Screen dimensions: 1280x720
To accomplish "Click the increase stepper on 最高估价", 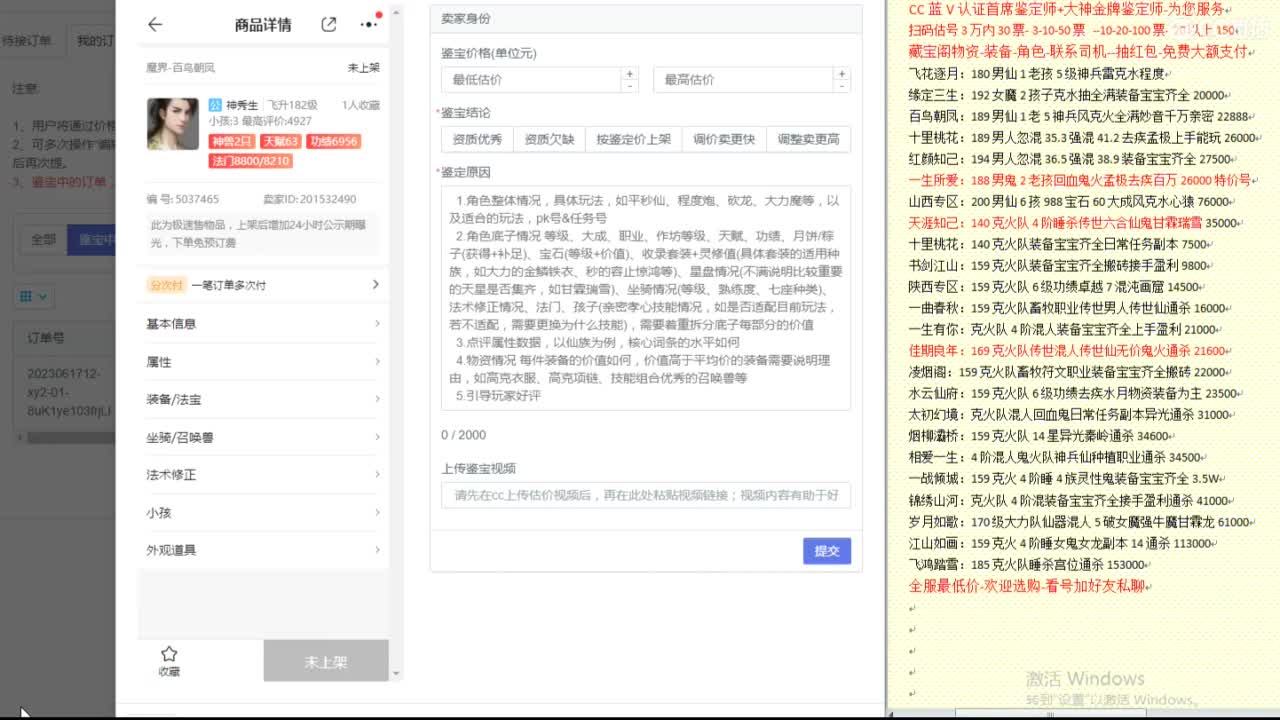I will (x=842, y=71).
